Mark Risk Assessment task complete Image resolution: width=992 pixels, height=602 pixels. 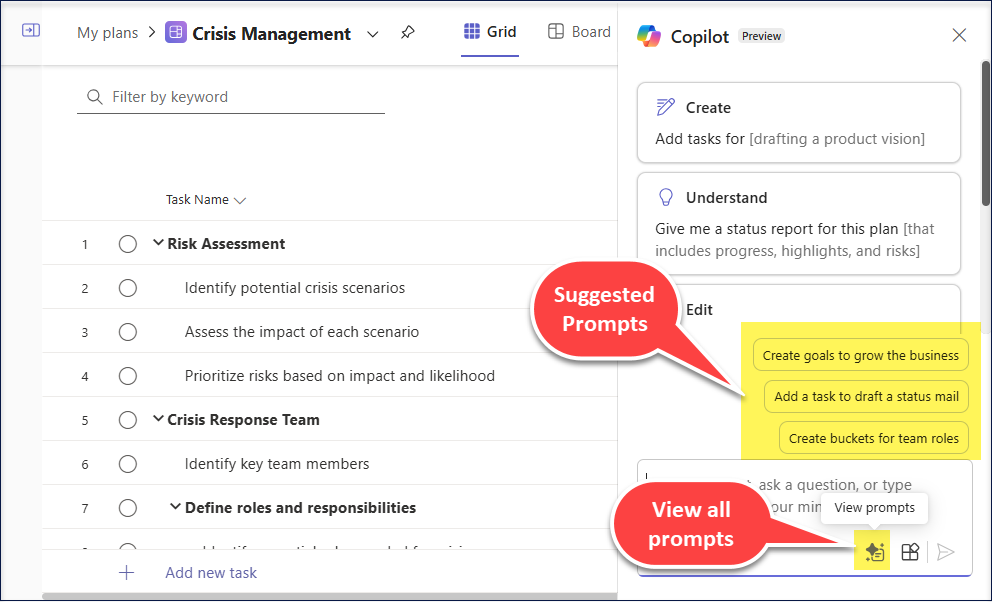click(127, 244)
